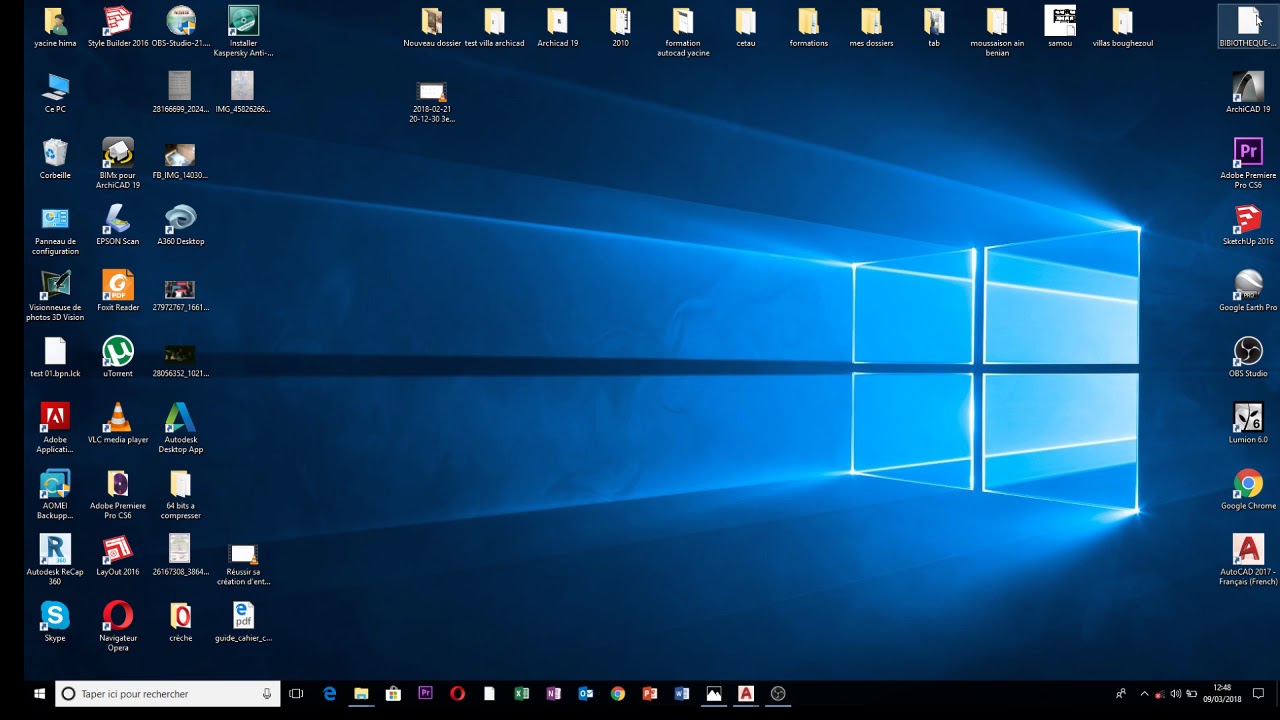Select the moussaison ain benian folder
Screen dimensions: 1280x720
click(997, 31)
